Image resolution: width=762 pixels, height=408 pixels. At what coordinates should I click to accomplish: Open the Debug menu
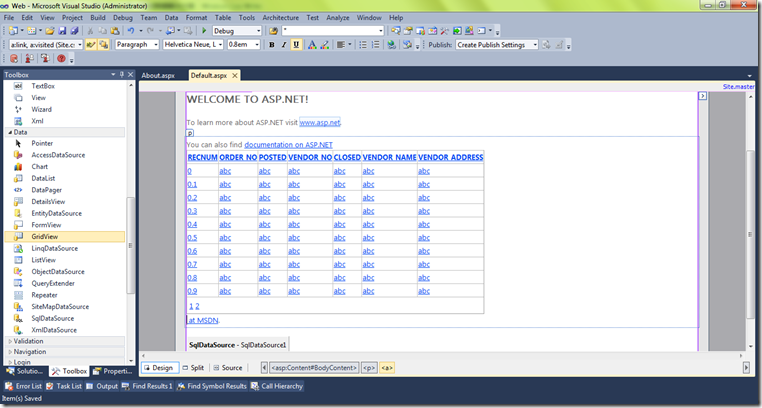[122, 17]
